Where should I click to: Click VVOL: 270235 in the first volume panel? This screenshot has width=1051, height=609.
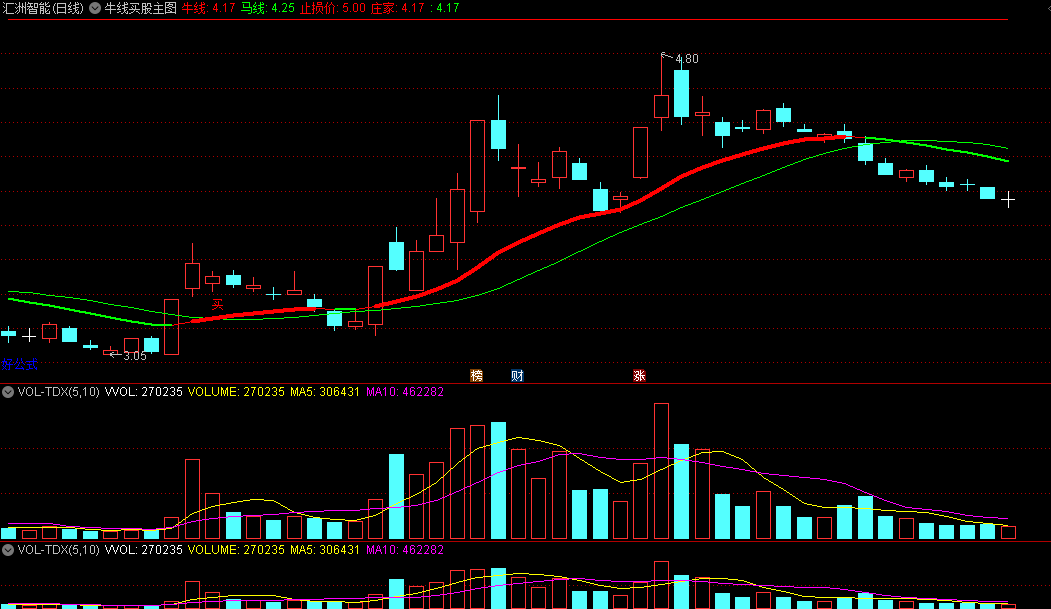[x=143, y=392]
